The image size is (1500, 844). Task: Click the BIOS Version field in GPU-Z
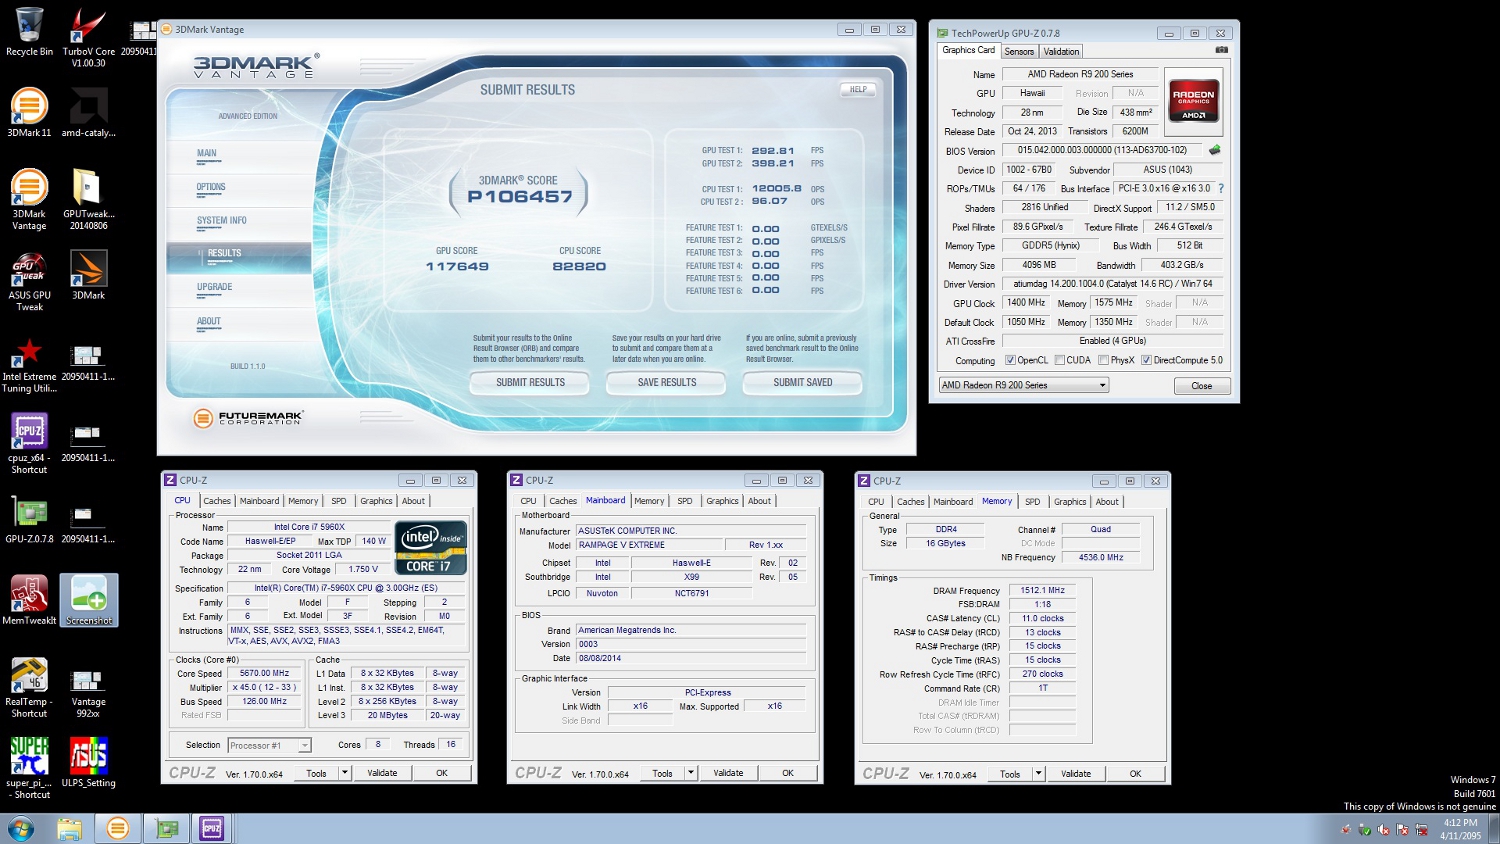coord(1102,150)
